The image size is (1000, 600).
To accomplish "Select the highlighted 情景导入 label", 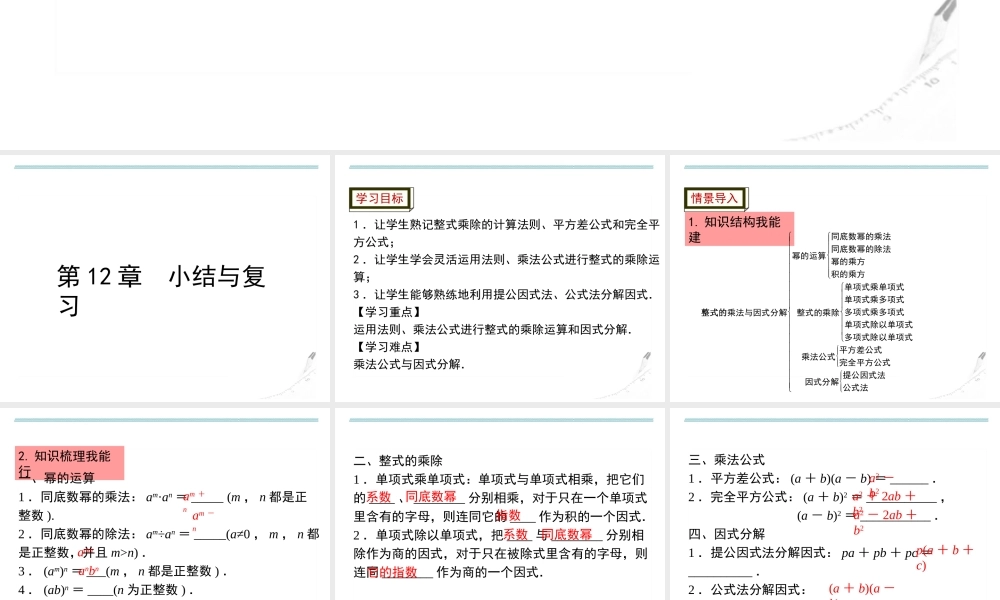I will click(x=716, y=197).
